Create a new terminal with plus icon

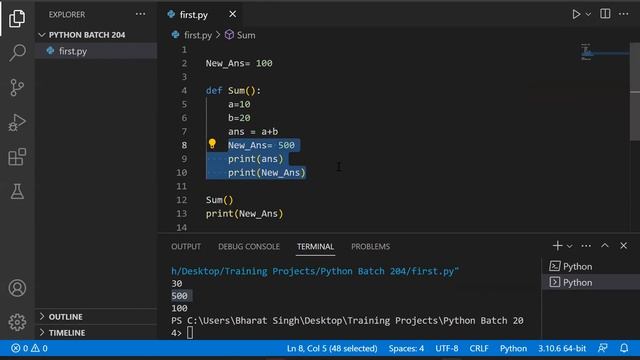point(557,246)
